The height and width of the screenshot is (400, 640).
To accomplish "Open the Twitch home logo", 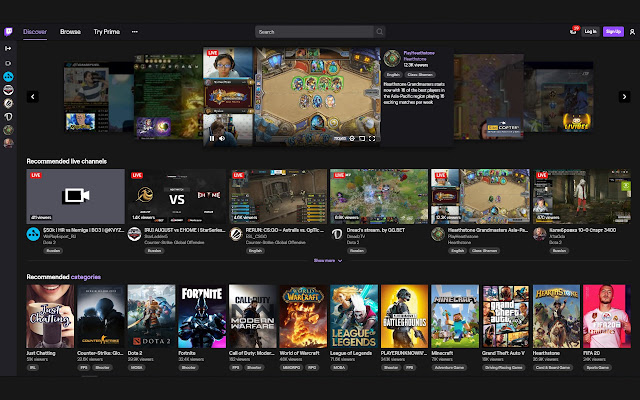I will [8, 32].
